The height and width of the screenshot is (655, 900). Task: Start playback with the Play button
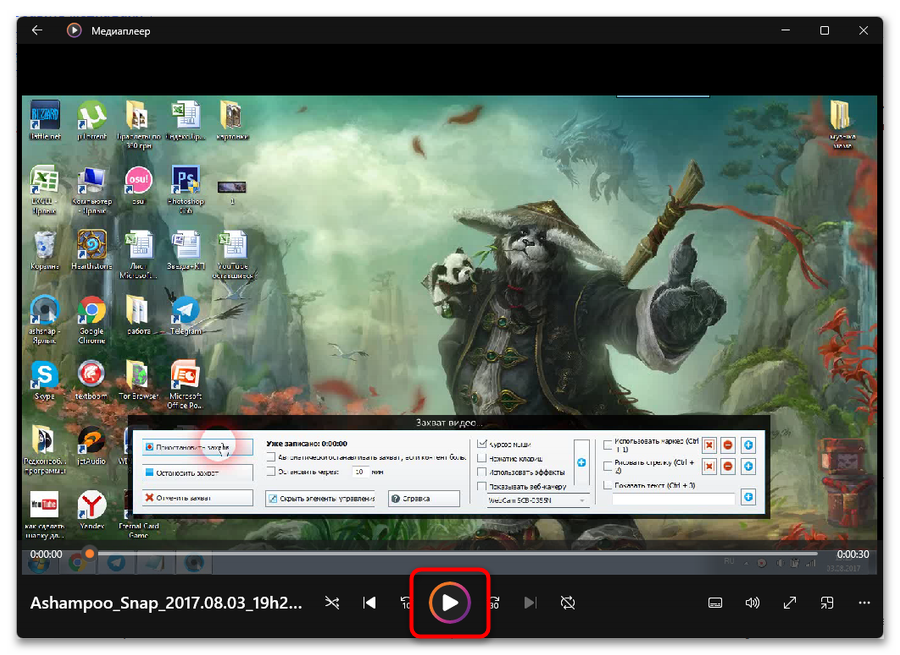(x=450, y=603)
